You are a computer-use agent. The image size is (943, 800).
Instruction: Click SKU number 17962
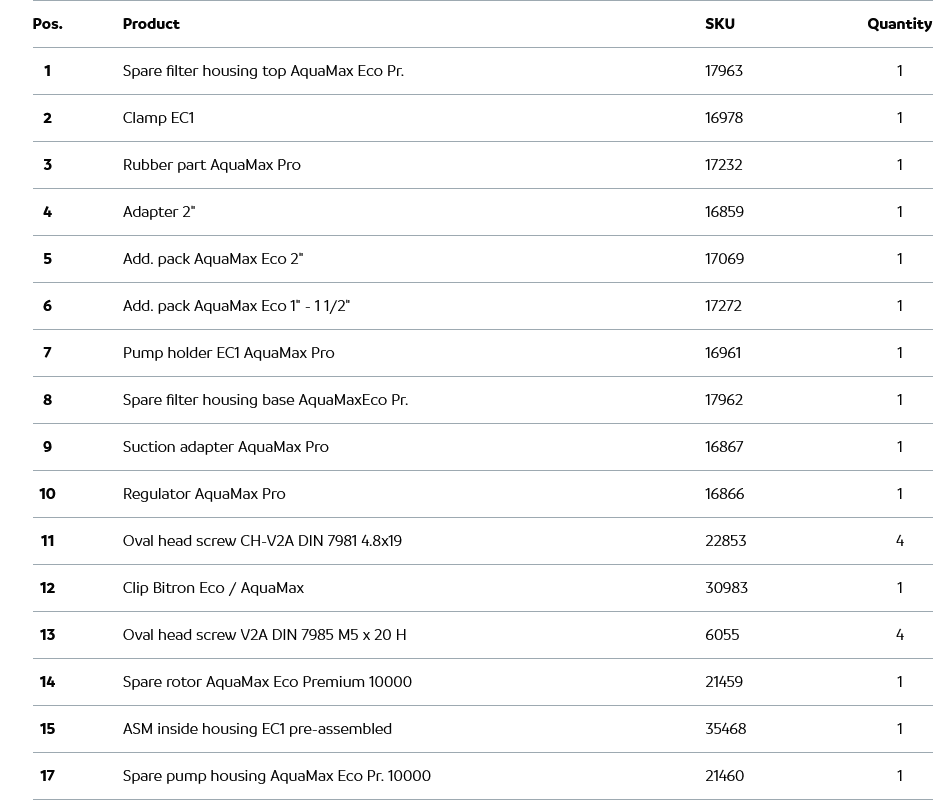point(724,400)
